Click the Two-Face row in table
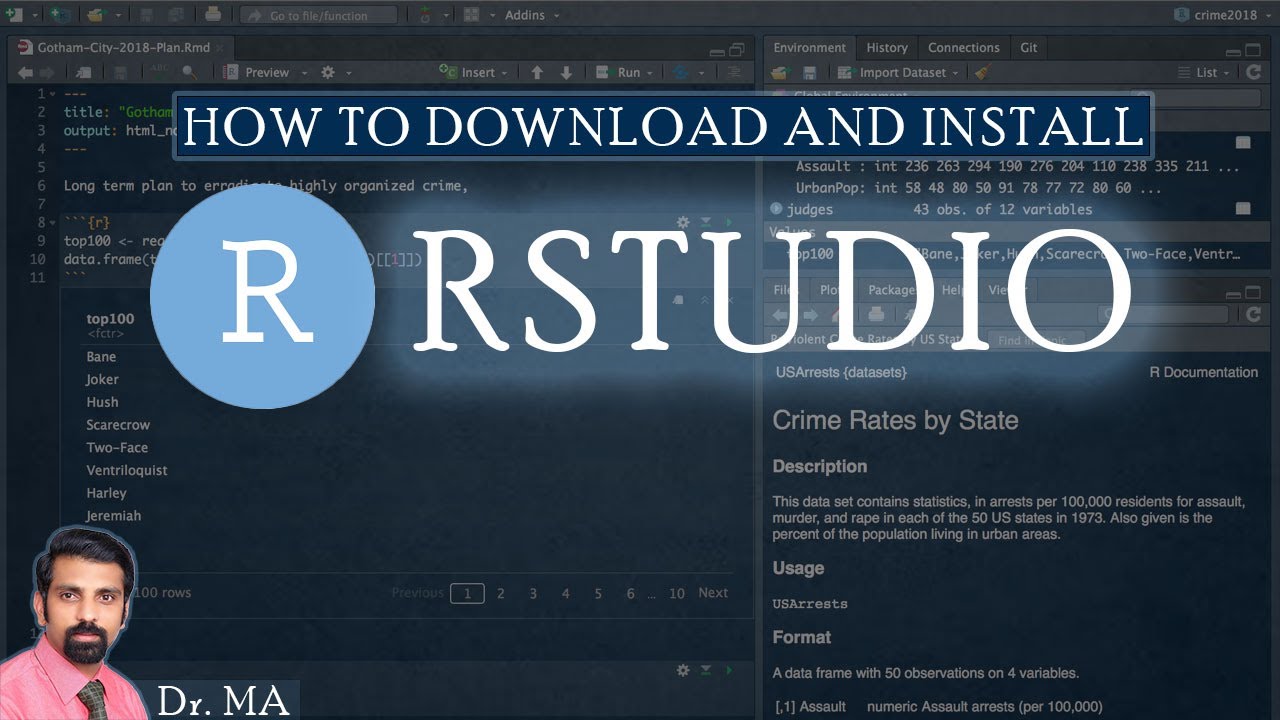 (117, 448)
